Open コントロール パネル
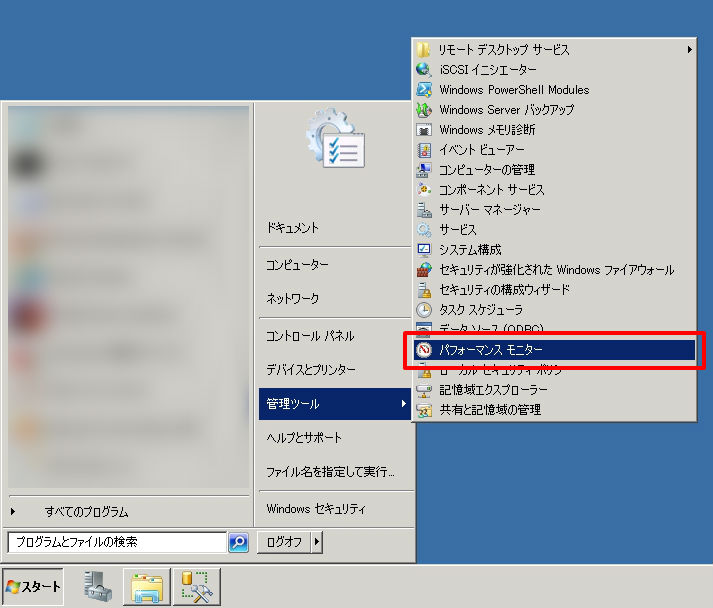The width and height of the screenshot is (713, 608). click(x=335, y=336)
